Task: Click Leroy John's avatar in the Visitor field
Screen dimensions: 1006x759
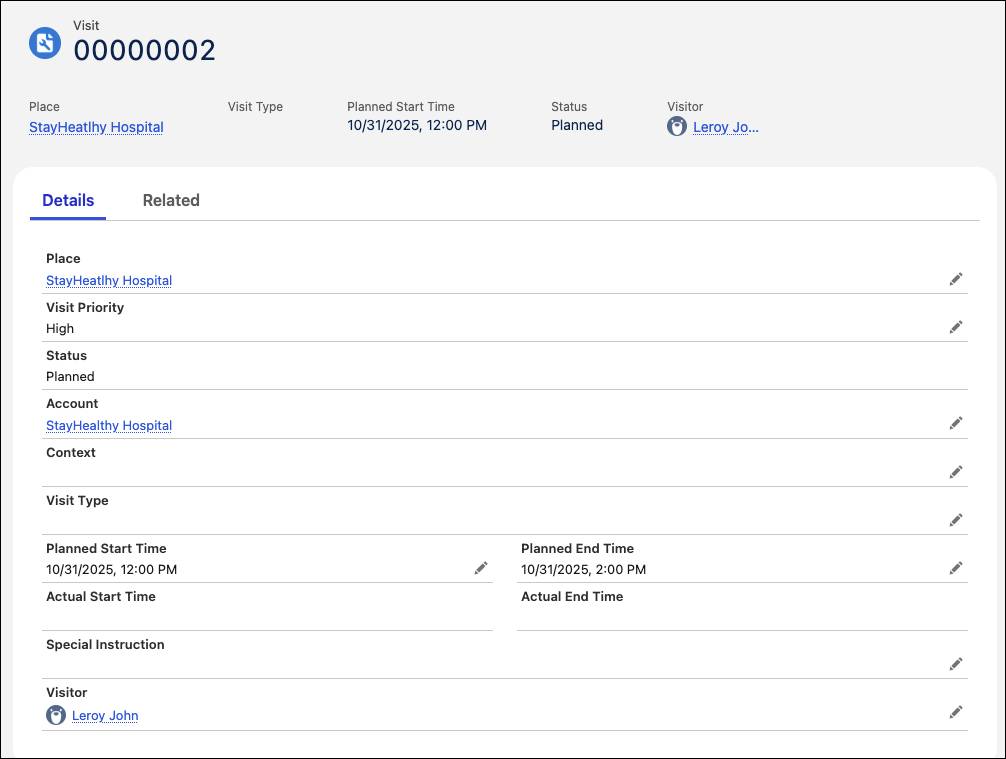Action: 56,714
